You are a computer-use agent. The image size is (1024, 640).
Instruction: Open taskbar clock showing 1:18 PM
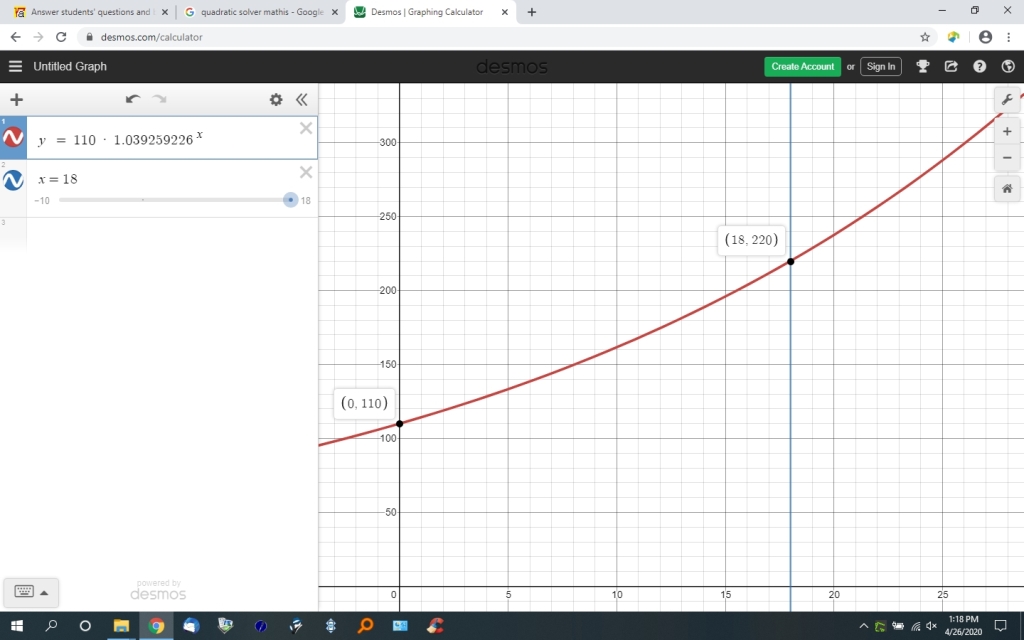(x=963, y=626)
